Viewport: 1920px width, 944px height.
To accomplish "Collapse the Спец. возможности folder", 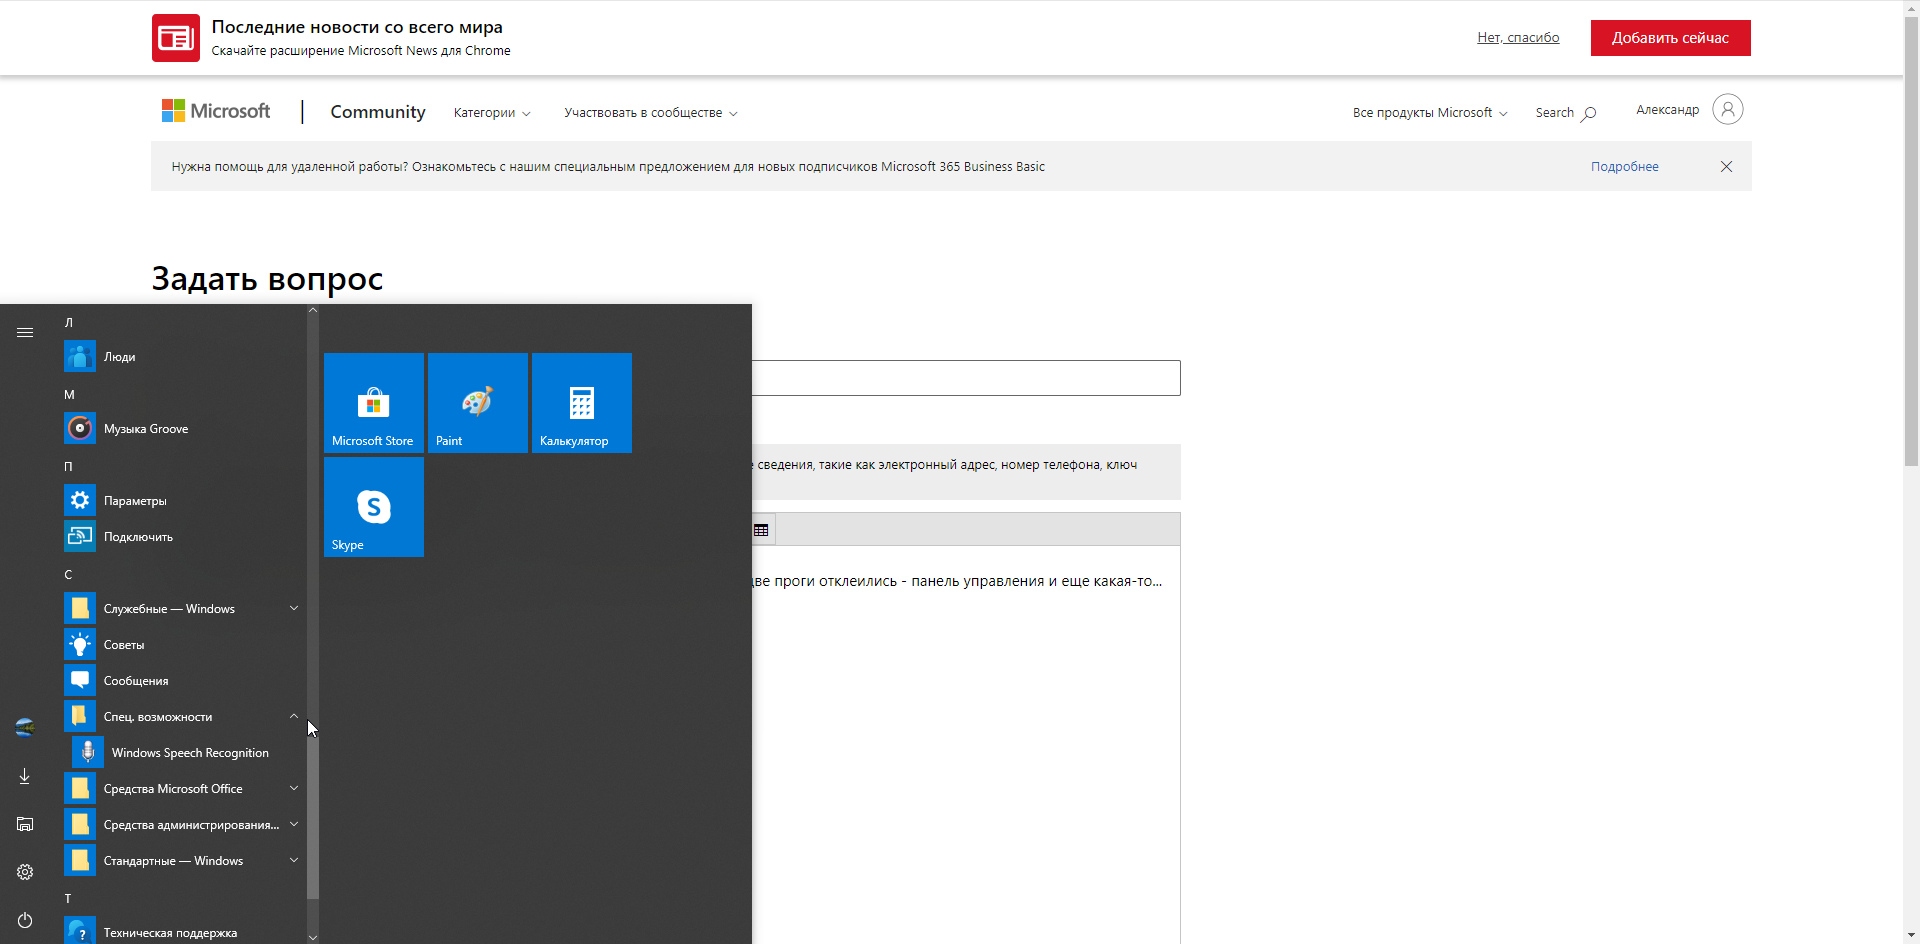I will 182,717.
